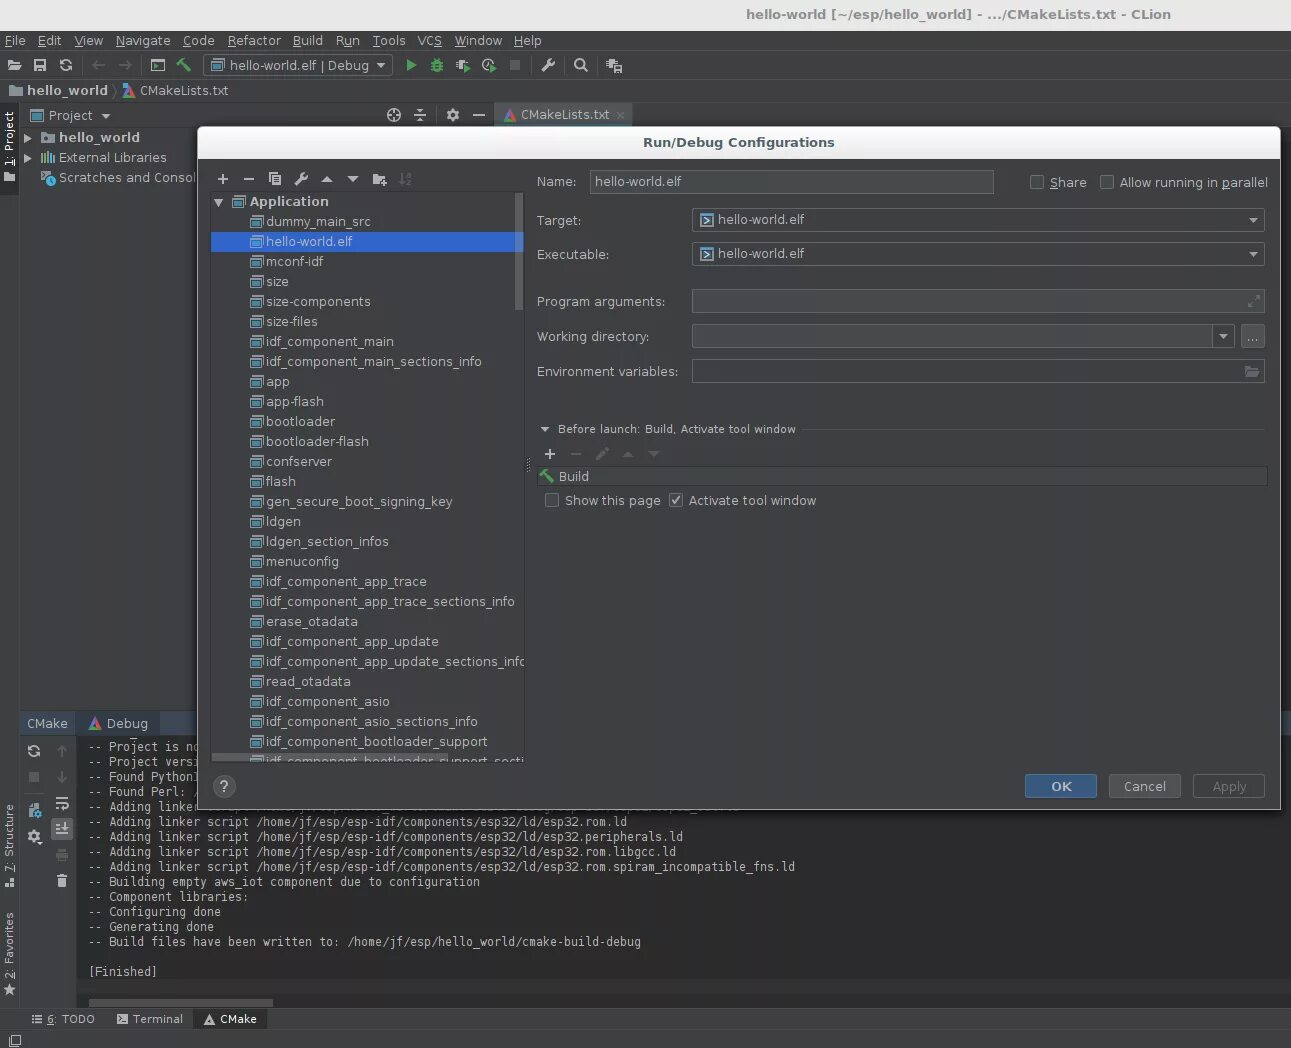Expand External Libraries node
Screen dimensions: 1291x1048
(28, 158)
